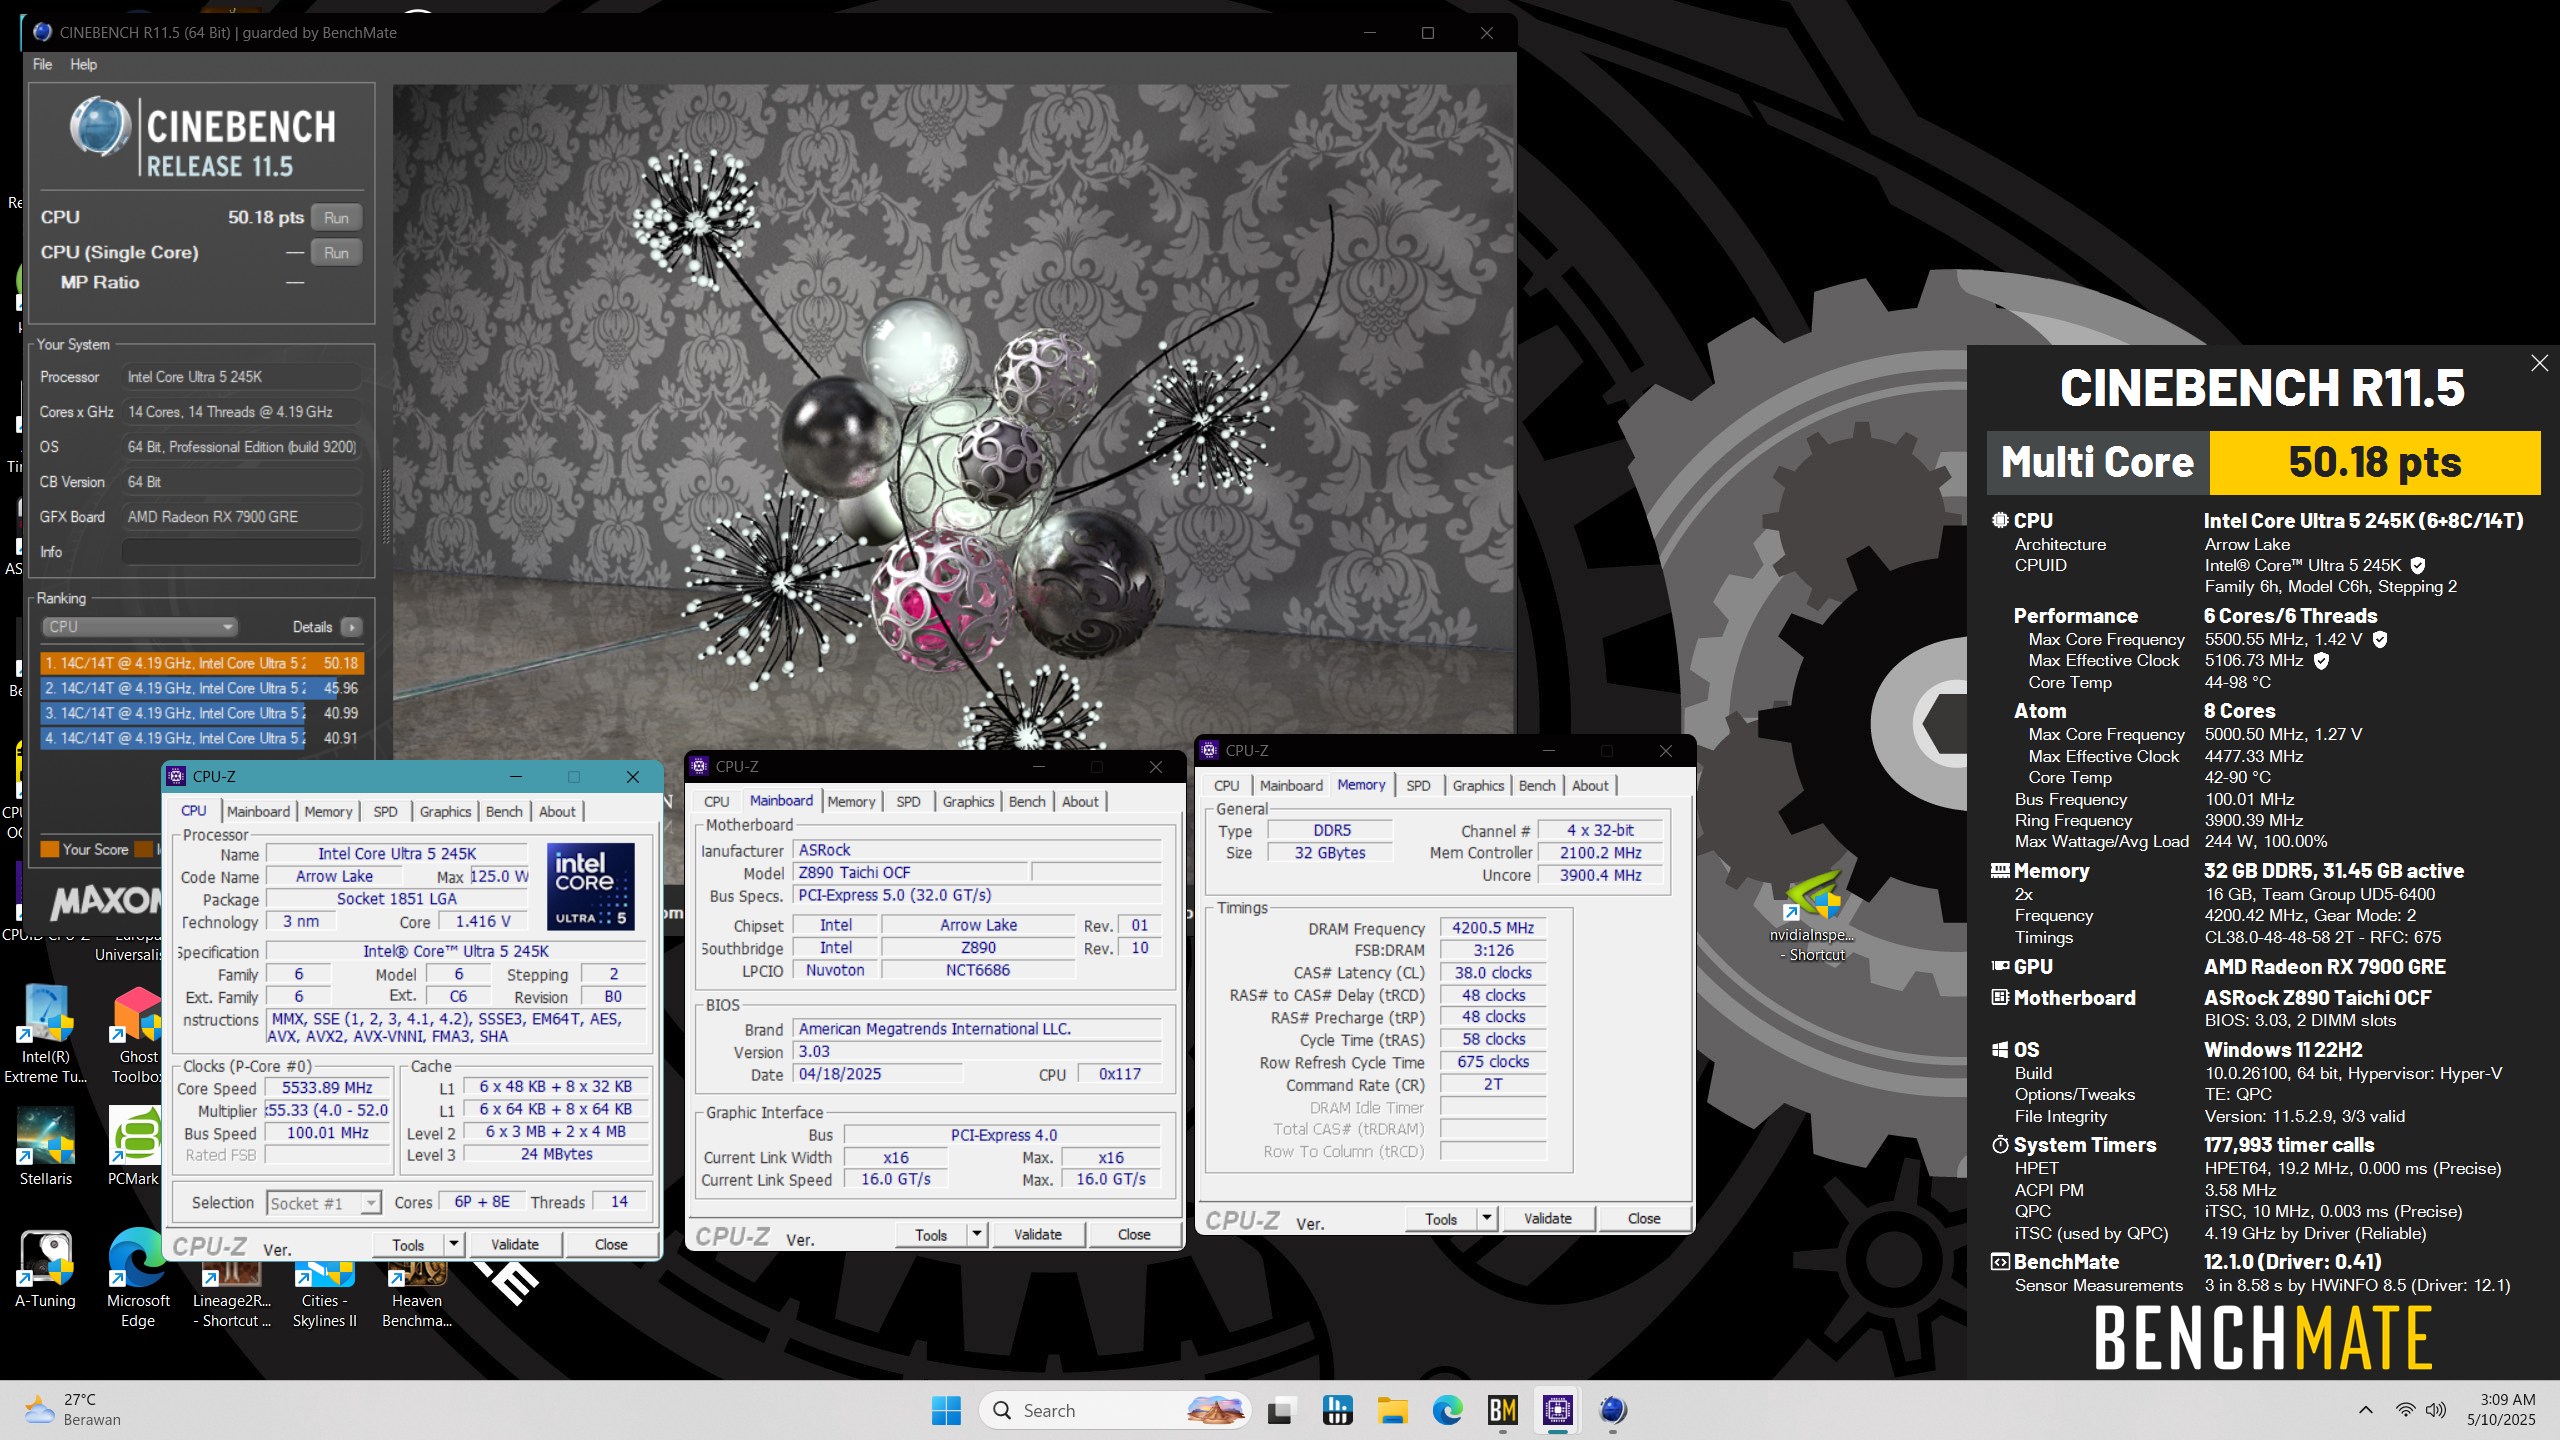Switch to Bench tab in CPU-Z CPU window

tap(504, 811)
